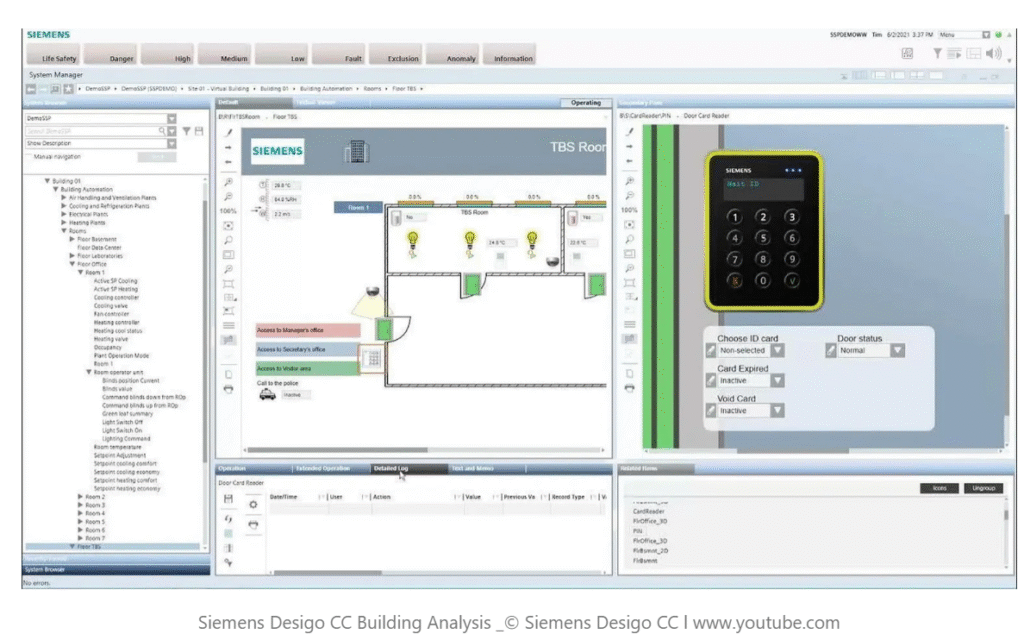Image resolution: width=1024 pixels, height=634 pixels.
Task: Select the Detailed Log tab
Action: point(409,469)
